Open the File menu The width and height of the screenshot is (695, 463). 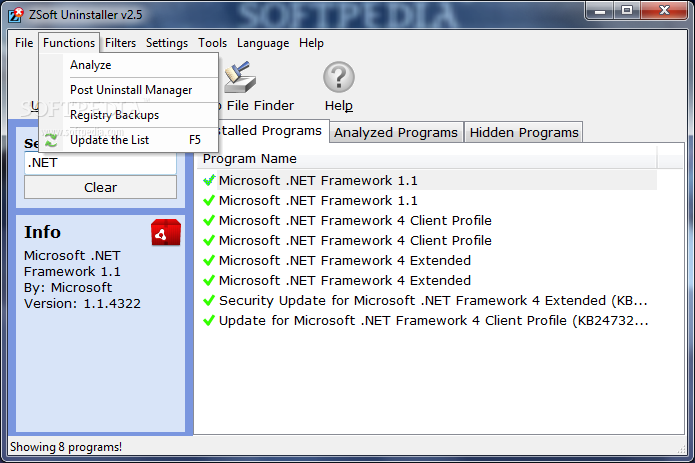pos(24,43)
